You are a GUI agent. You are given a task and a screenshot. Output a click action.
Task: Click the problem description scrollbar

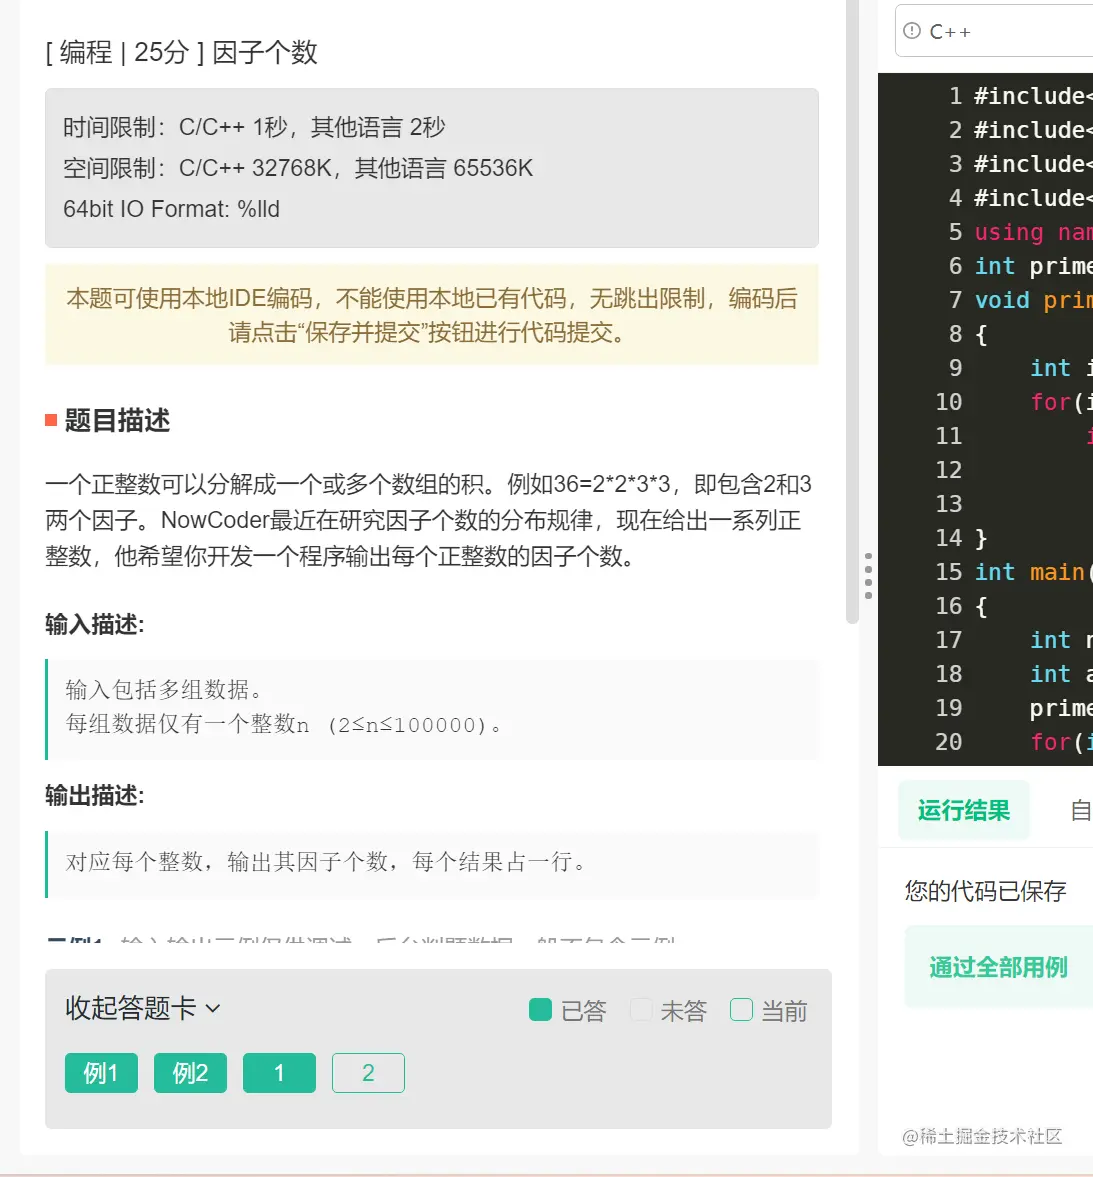tap(852, 312)
